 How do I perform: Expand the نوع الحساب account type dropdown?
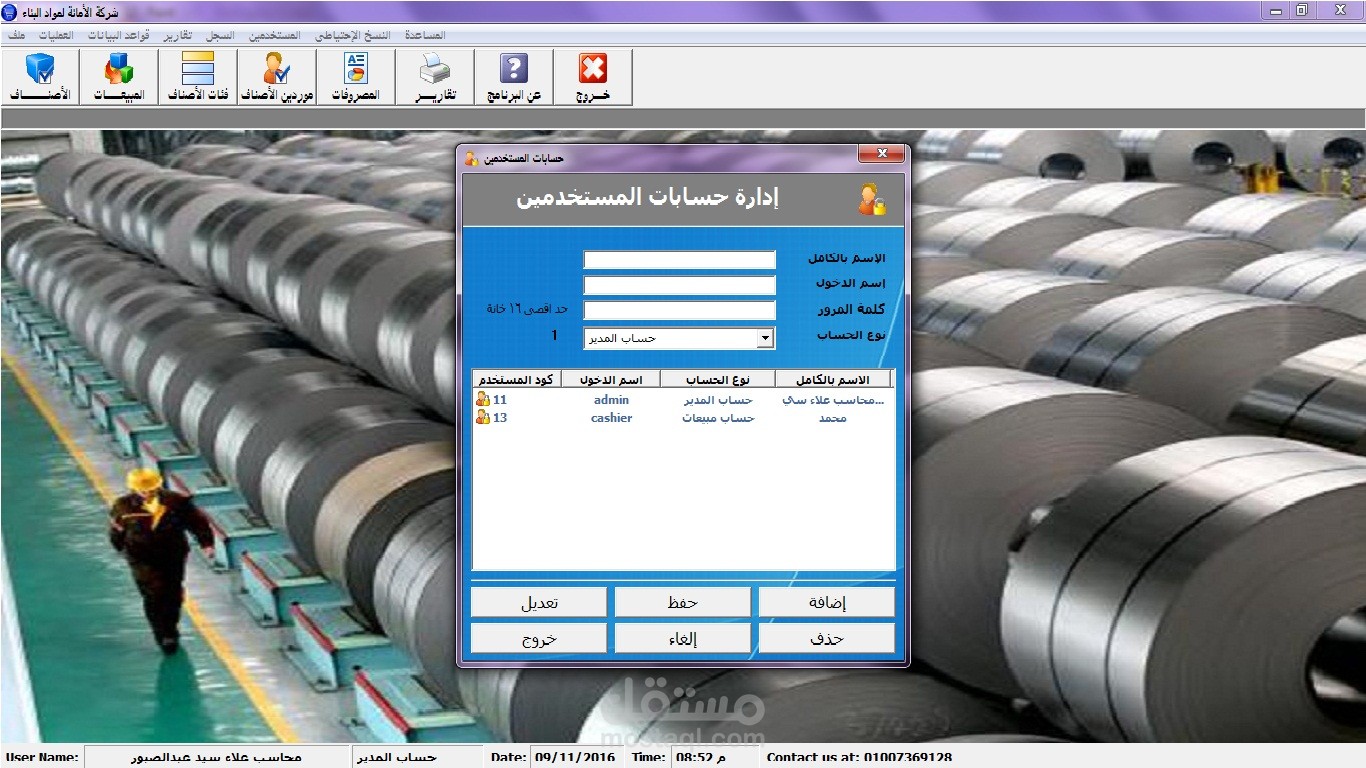coord(766,338)
